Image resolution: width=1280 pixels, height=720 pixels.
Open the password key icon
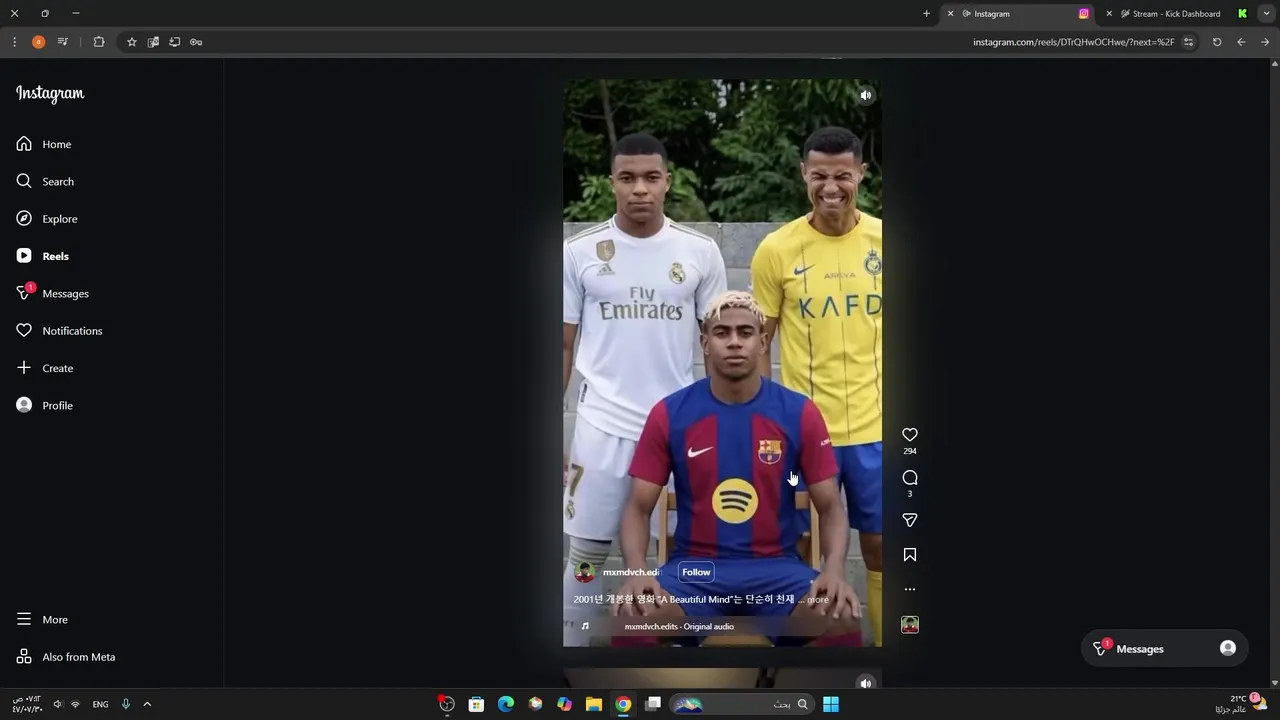tap(196, 42)
